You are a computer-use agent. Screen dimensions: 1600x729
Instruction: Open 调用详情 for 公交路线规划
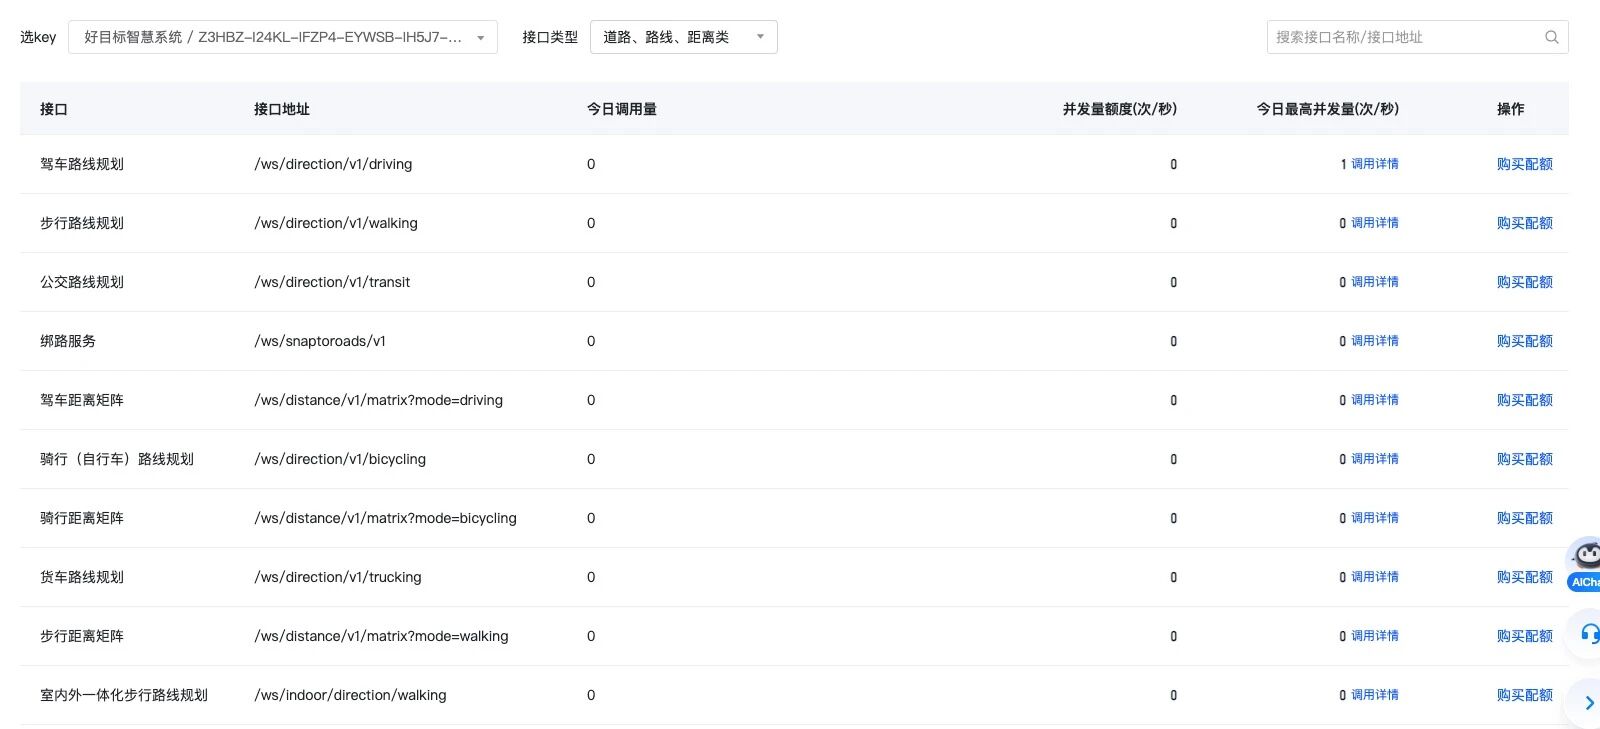(x=1375, y=282)
